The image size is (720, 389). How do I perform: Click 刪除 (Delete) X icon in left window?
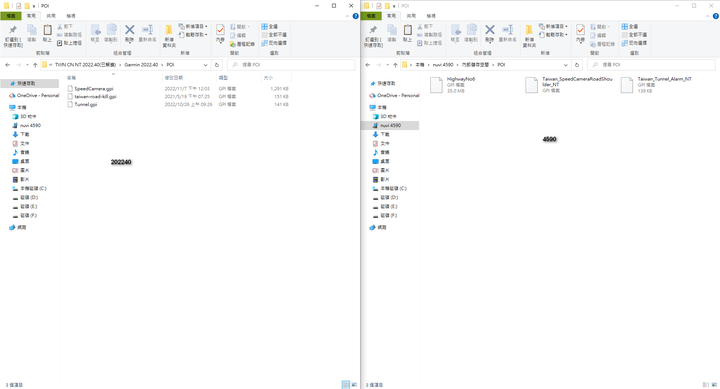pos(129,30)
